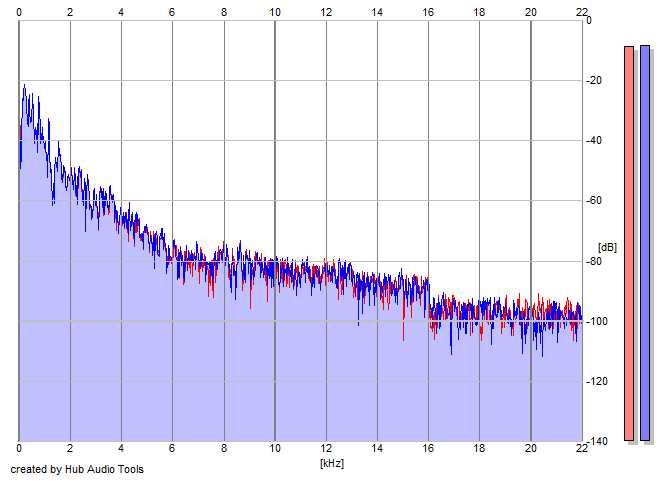664x481 pixels.
Task: Click the 20 kHz label on the top axis
Action: 531,13
